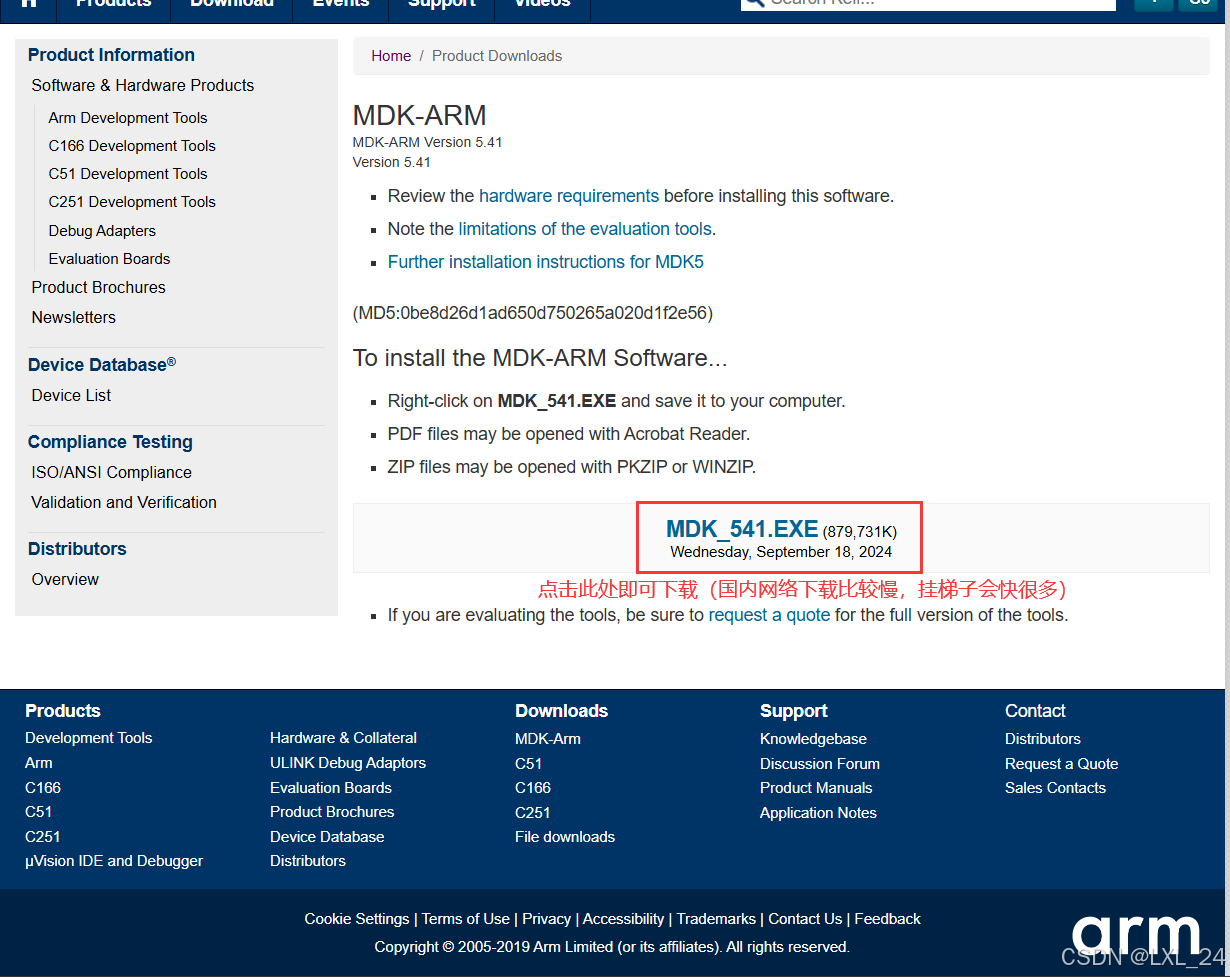1230x977 pixels.
Task: Open C51 in footer Downloads column
Action: tap(528, 764)
